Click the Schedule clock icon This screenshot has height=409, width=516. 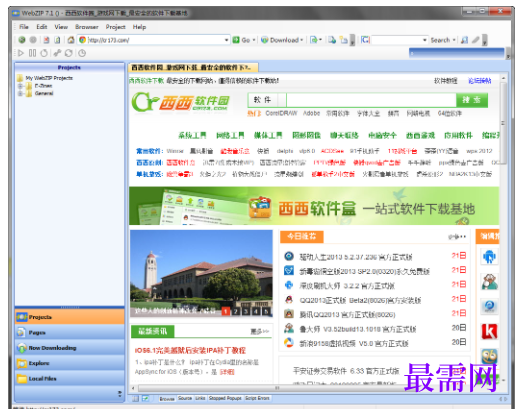tap(82, 53)
